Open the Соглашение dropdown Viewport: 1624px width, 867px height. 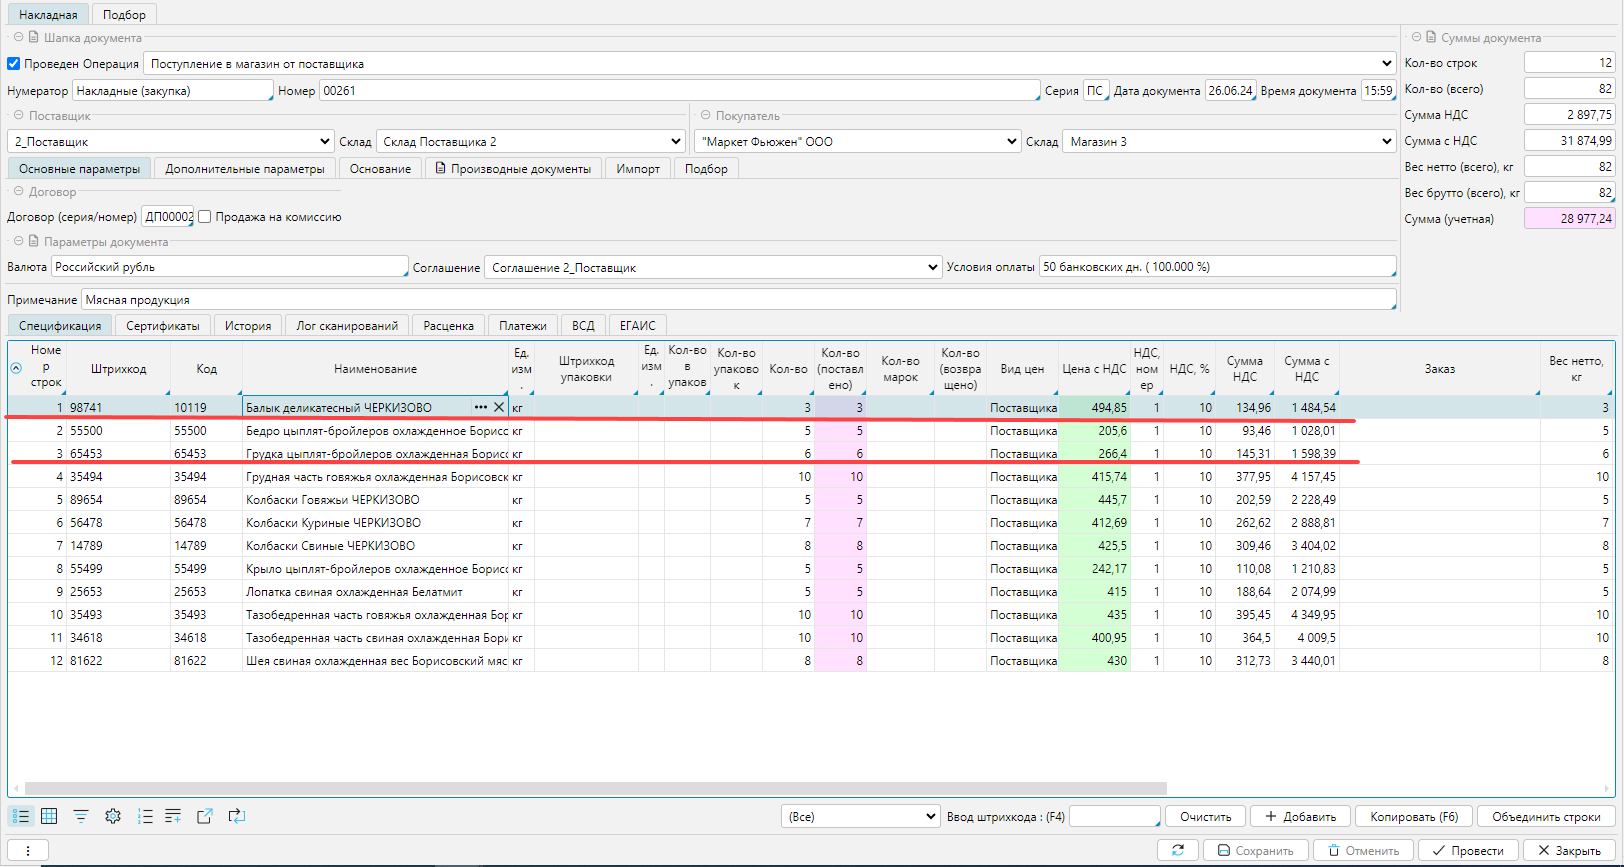pos(932,267)
